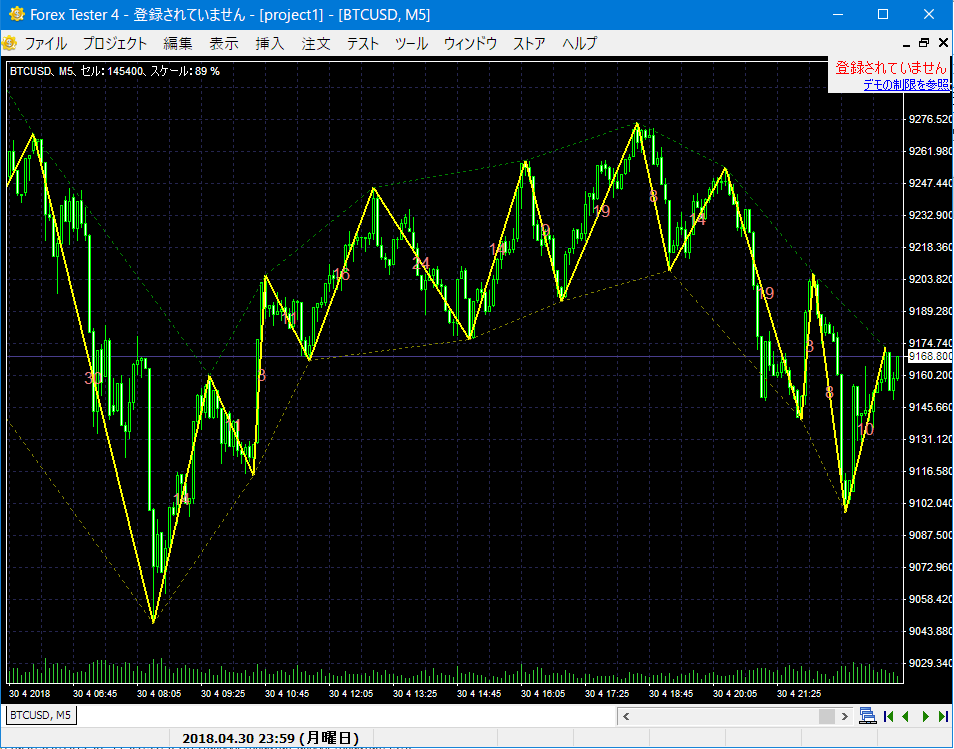This screenshot has height=749, width=954.
Task: Click the horizontal scrollbar right arrow
Action: click(844, 716)
